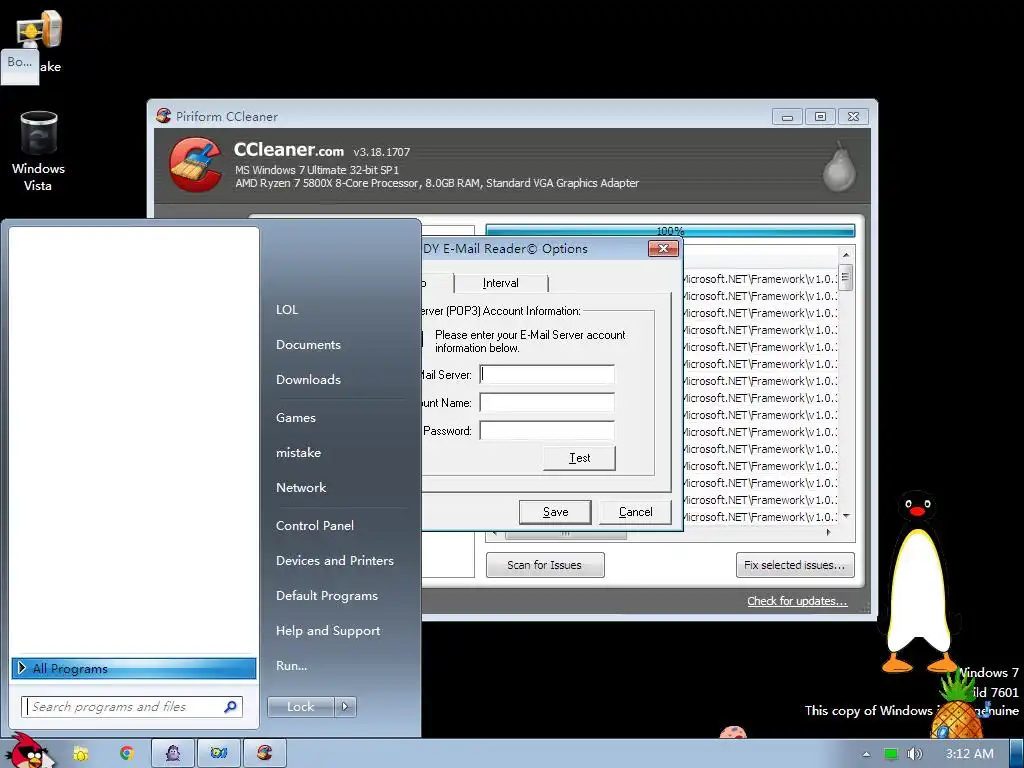Click the CCleaner logo in the header
The height and width of the screenshot is (768, 1024).
(195, 164)
